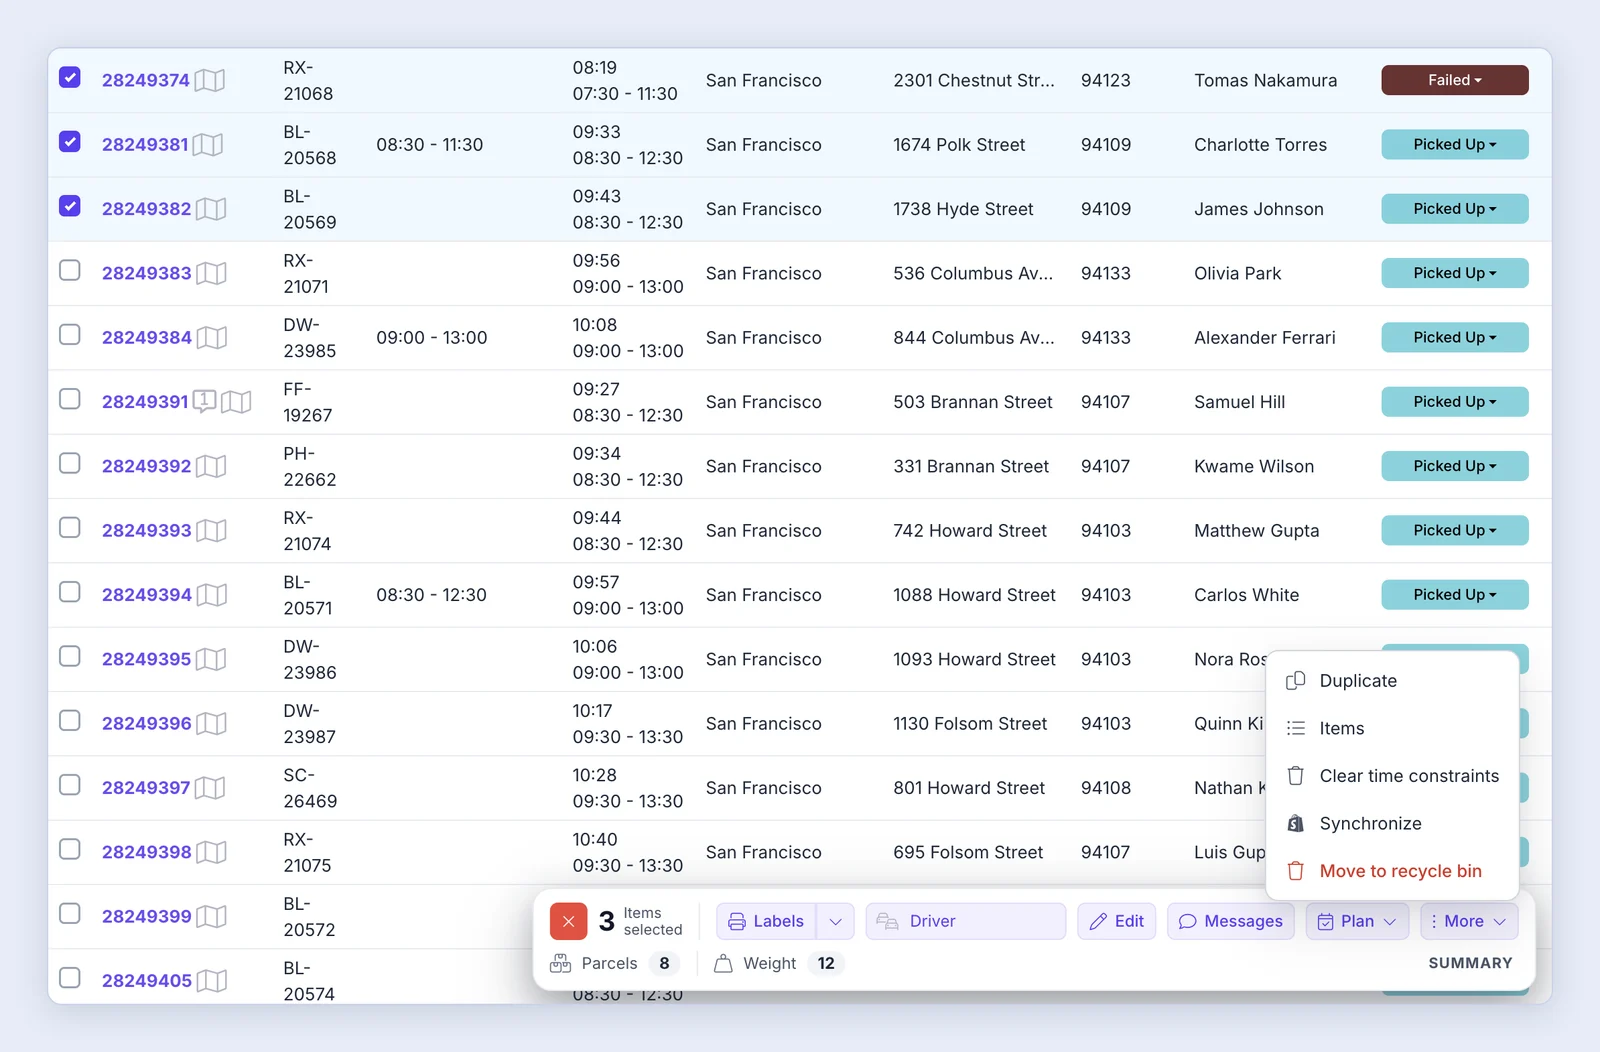
Task: Open map icon for order 28249383
Action: pyautogui.click(x=211, y=273)
